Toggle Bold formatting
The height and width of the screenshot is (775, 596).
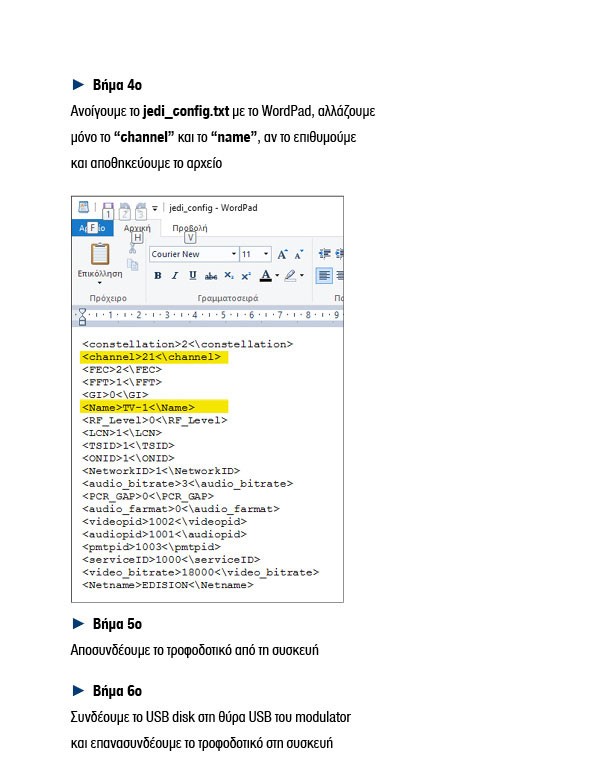pos(158,276)
